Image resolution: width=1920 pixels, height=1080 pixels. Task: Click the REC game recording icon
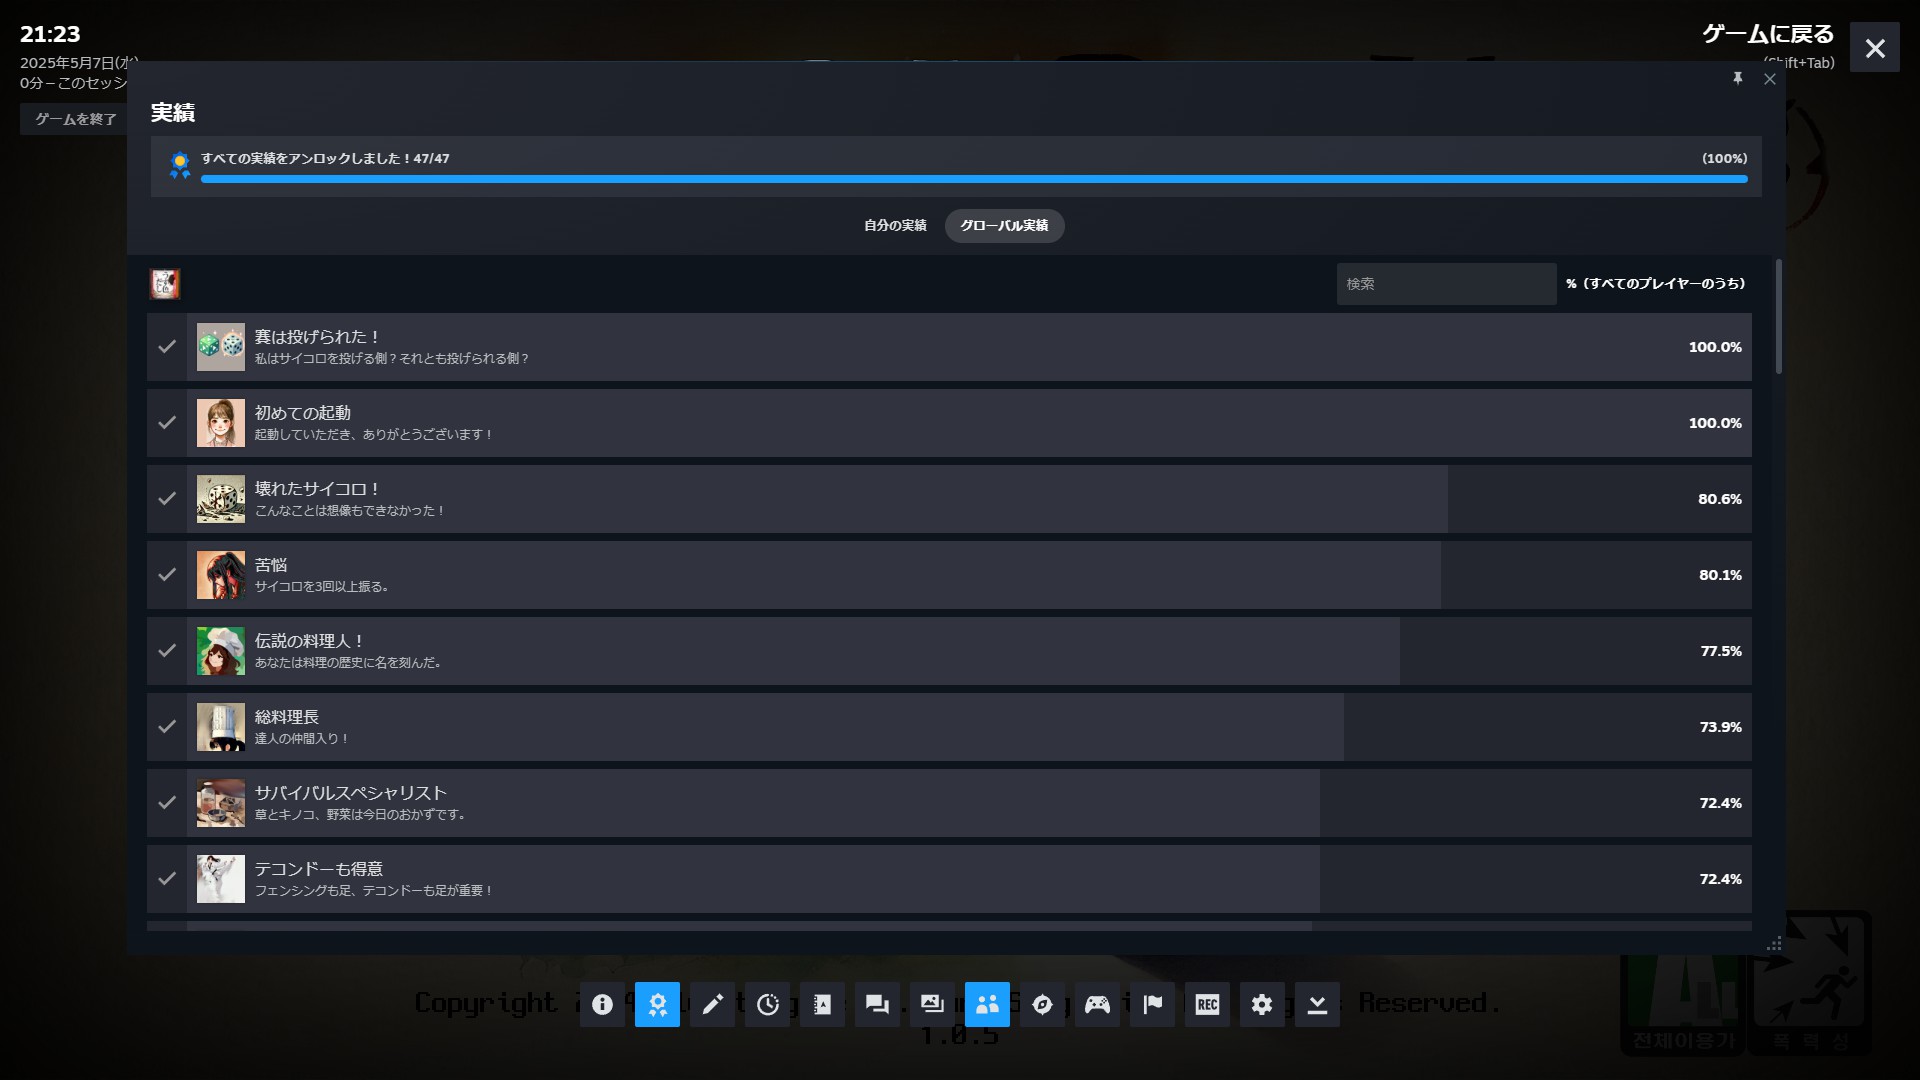coord(1207,1004)
